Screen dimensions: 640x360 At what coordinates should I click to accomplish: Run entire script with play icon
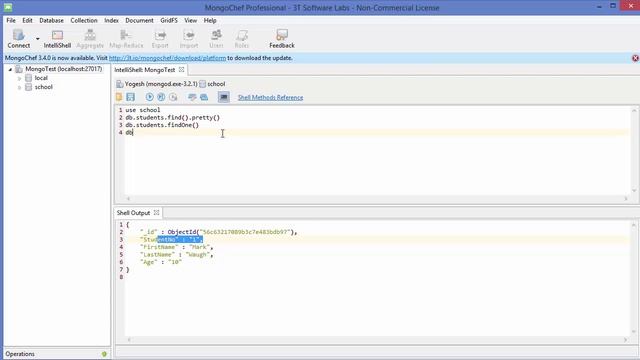point(149,97)
